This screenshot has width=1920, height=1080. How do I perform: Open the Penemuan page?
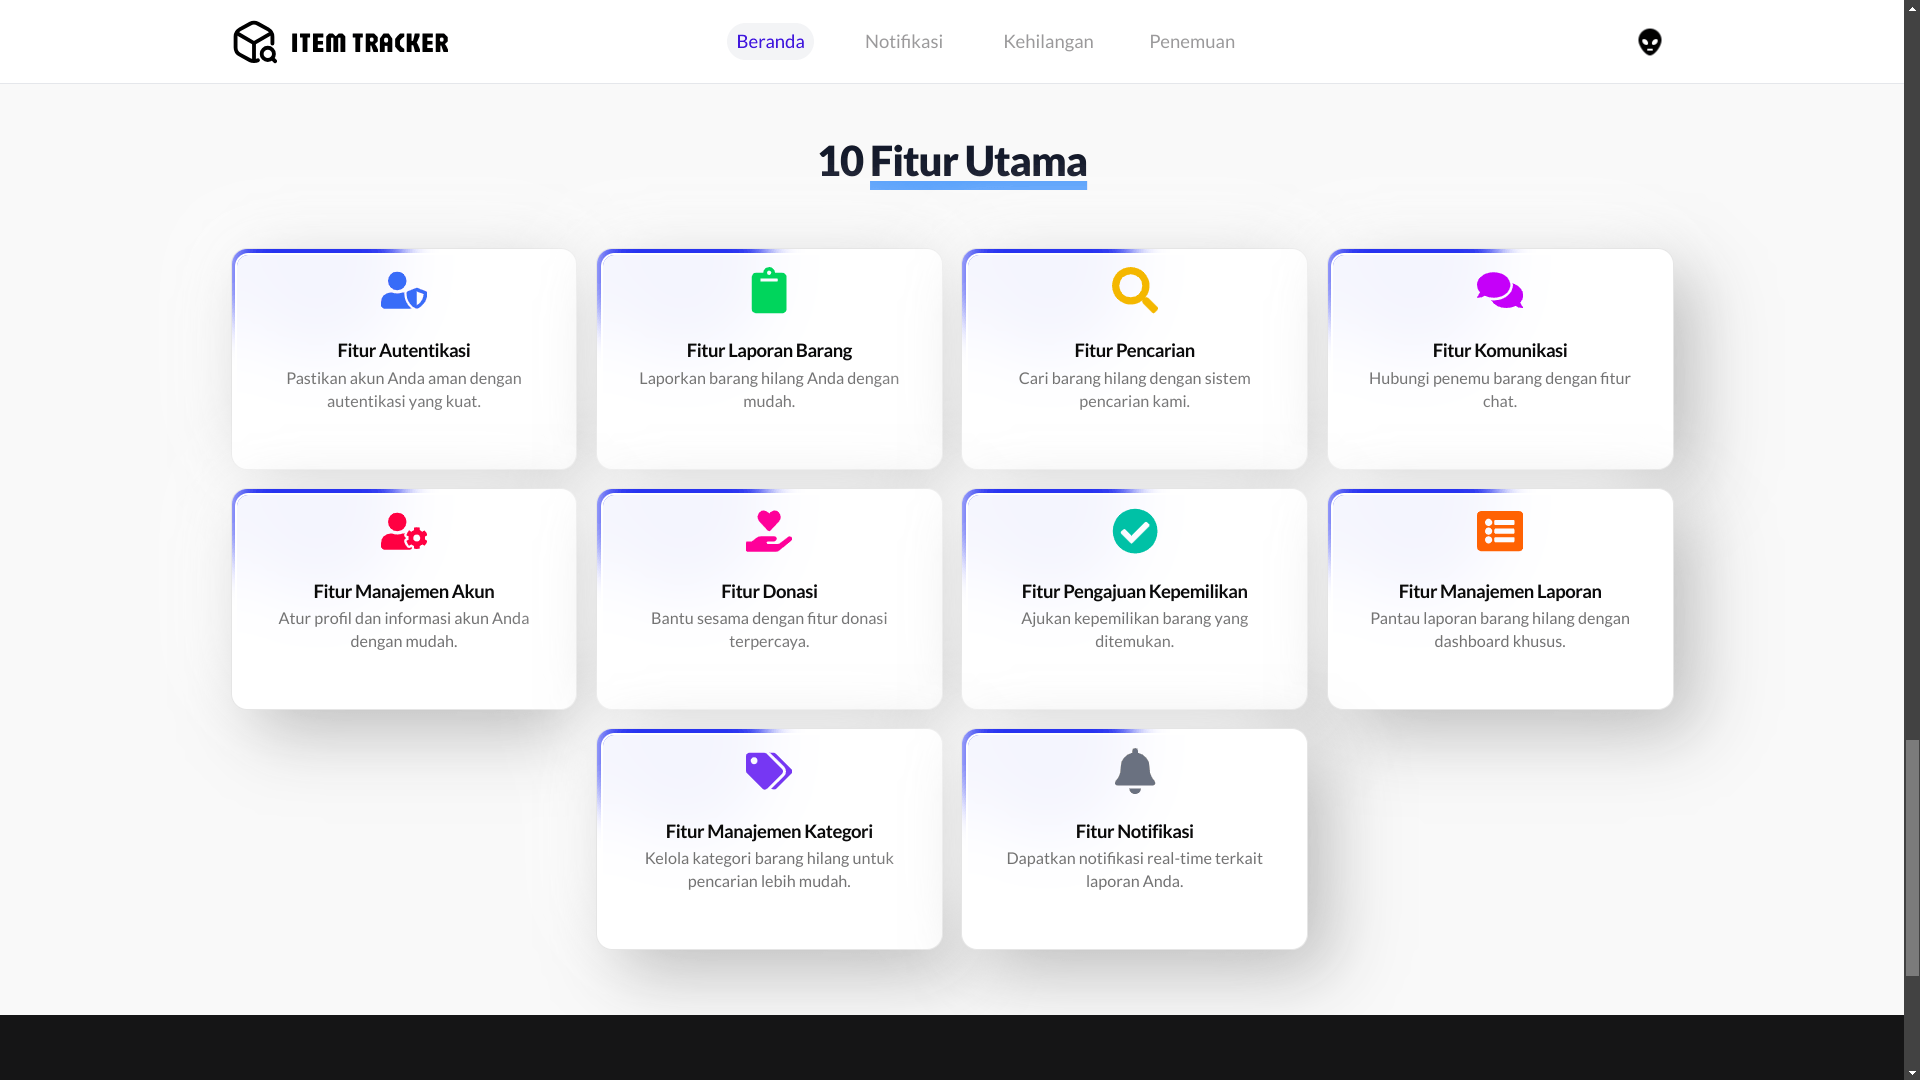click(x=1191, y=41)
